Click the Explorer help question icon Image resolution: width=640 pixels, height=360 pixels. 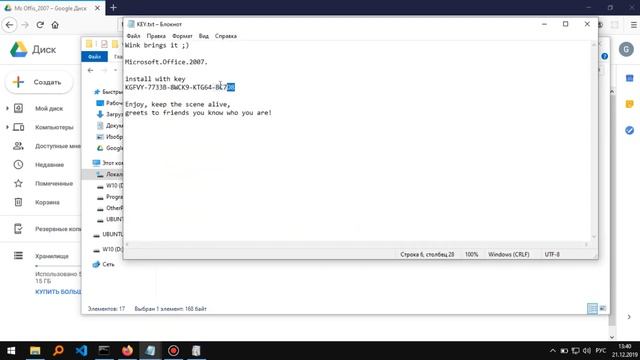pos(604,56)
